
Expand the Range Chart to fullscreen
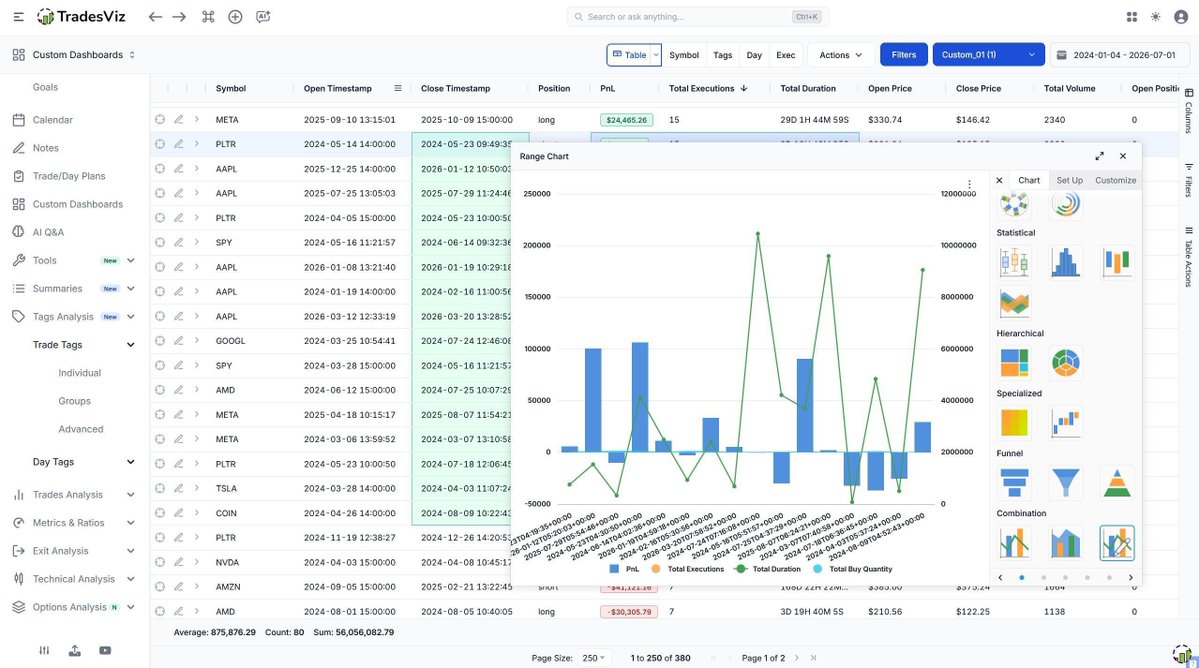coord(1100,156)
